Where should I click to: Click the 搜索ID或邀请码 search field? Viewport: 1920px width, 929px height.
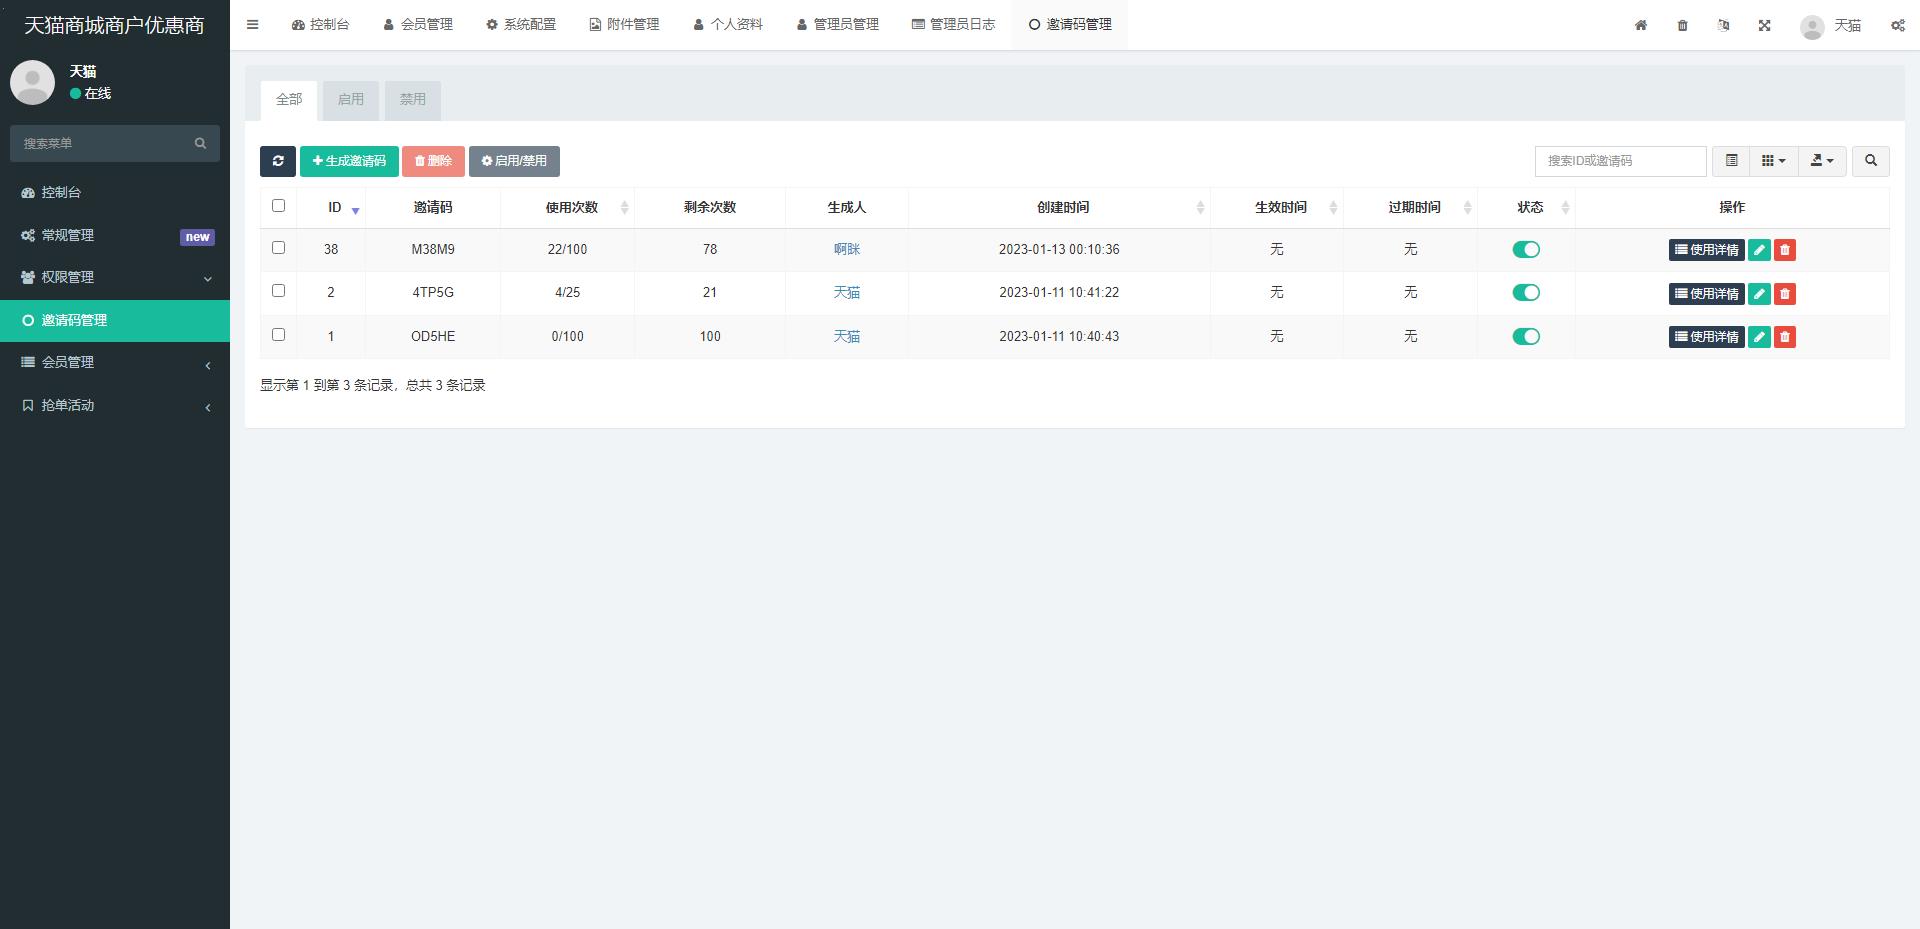click(1620, 161)
